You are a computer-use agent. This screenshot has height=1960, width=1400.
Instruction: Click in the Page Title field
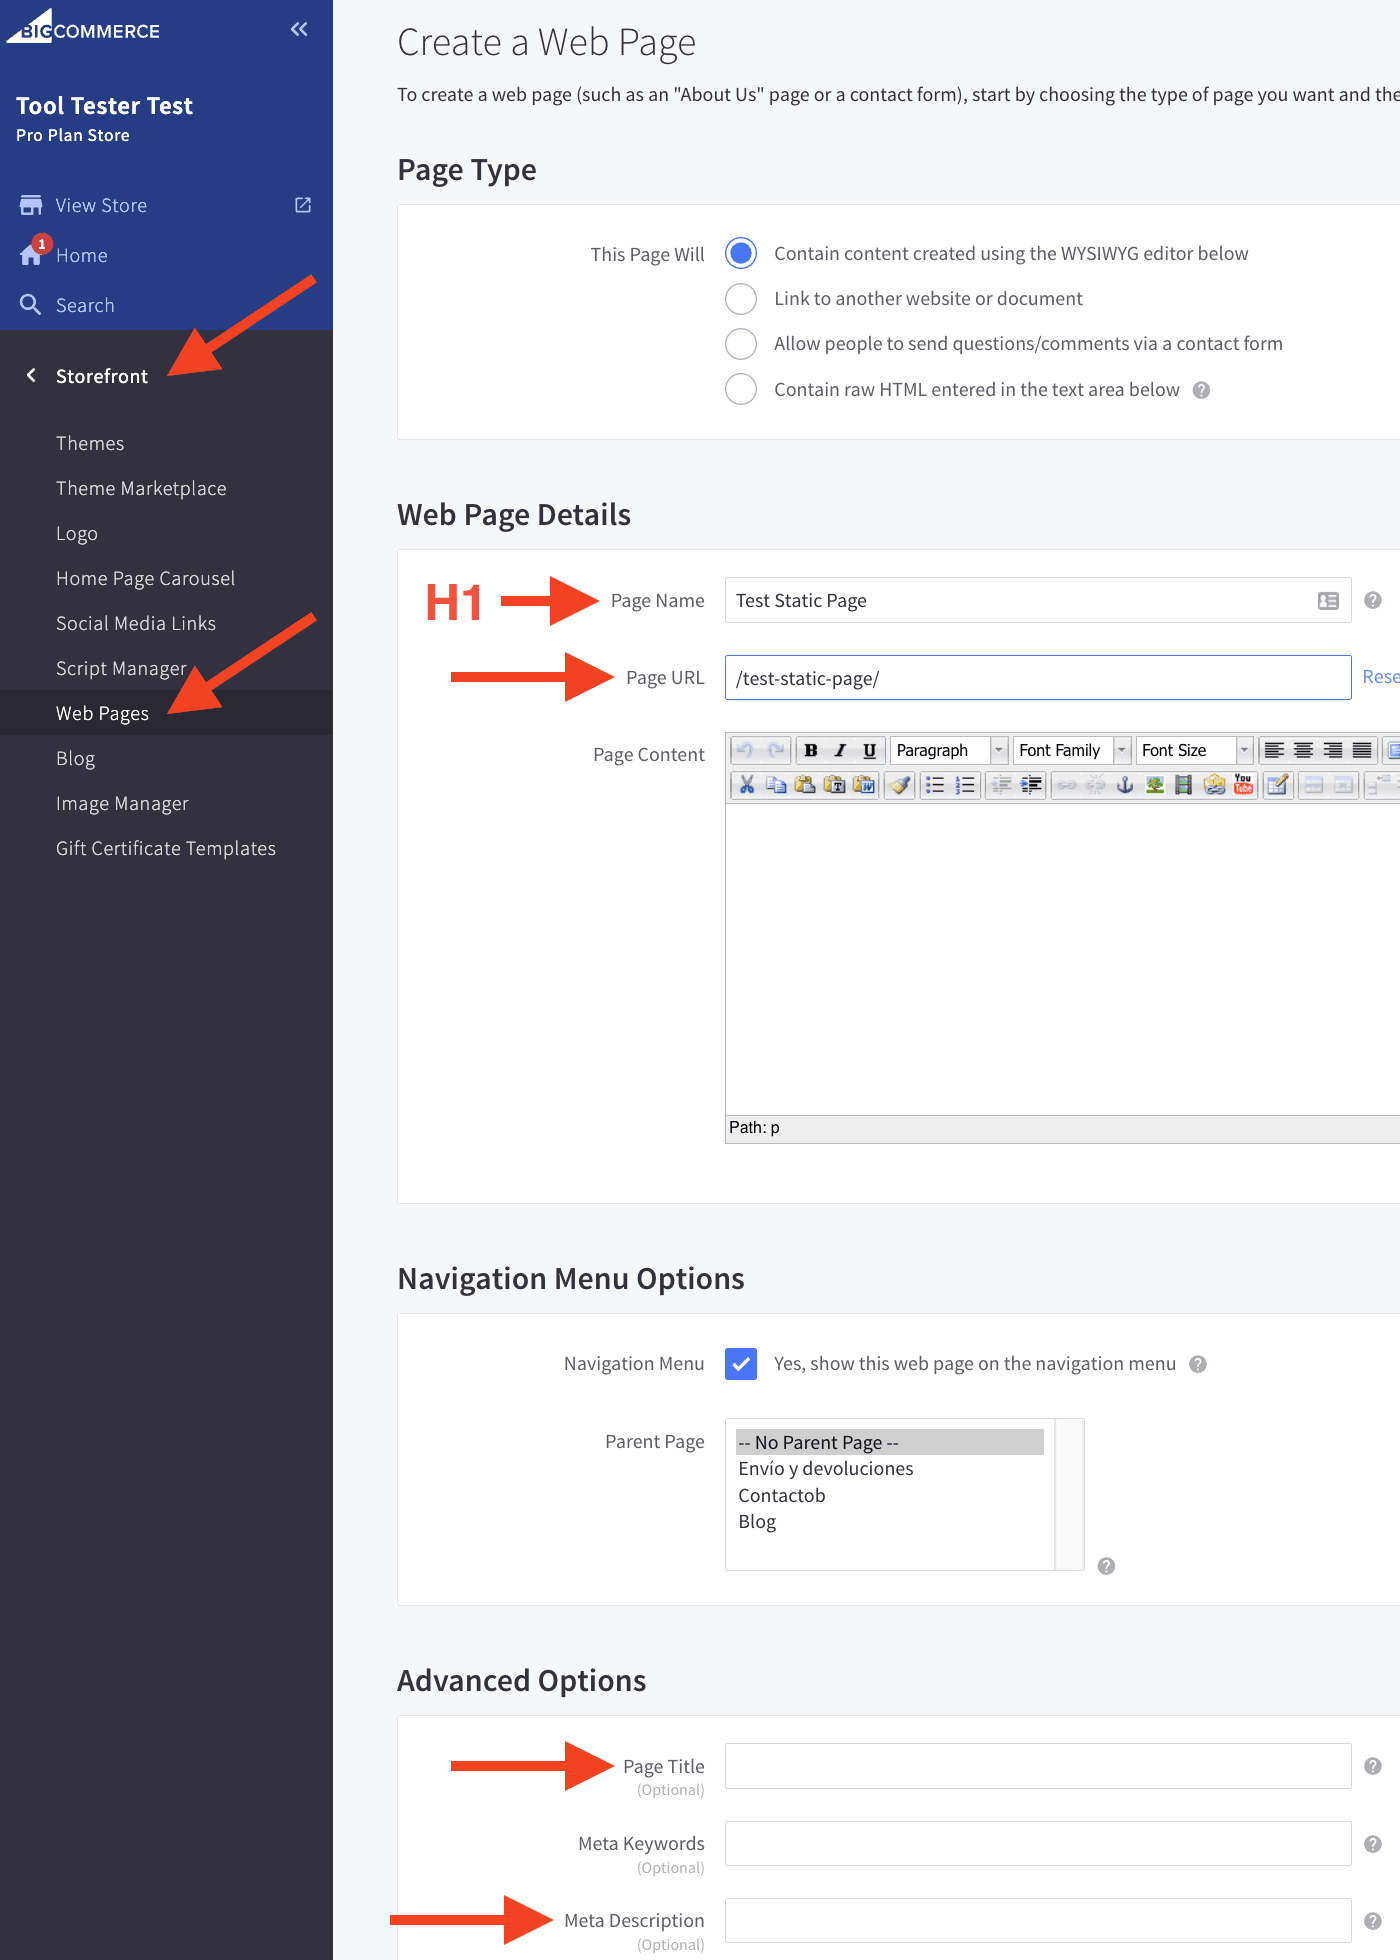point(1038,1766)
